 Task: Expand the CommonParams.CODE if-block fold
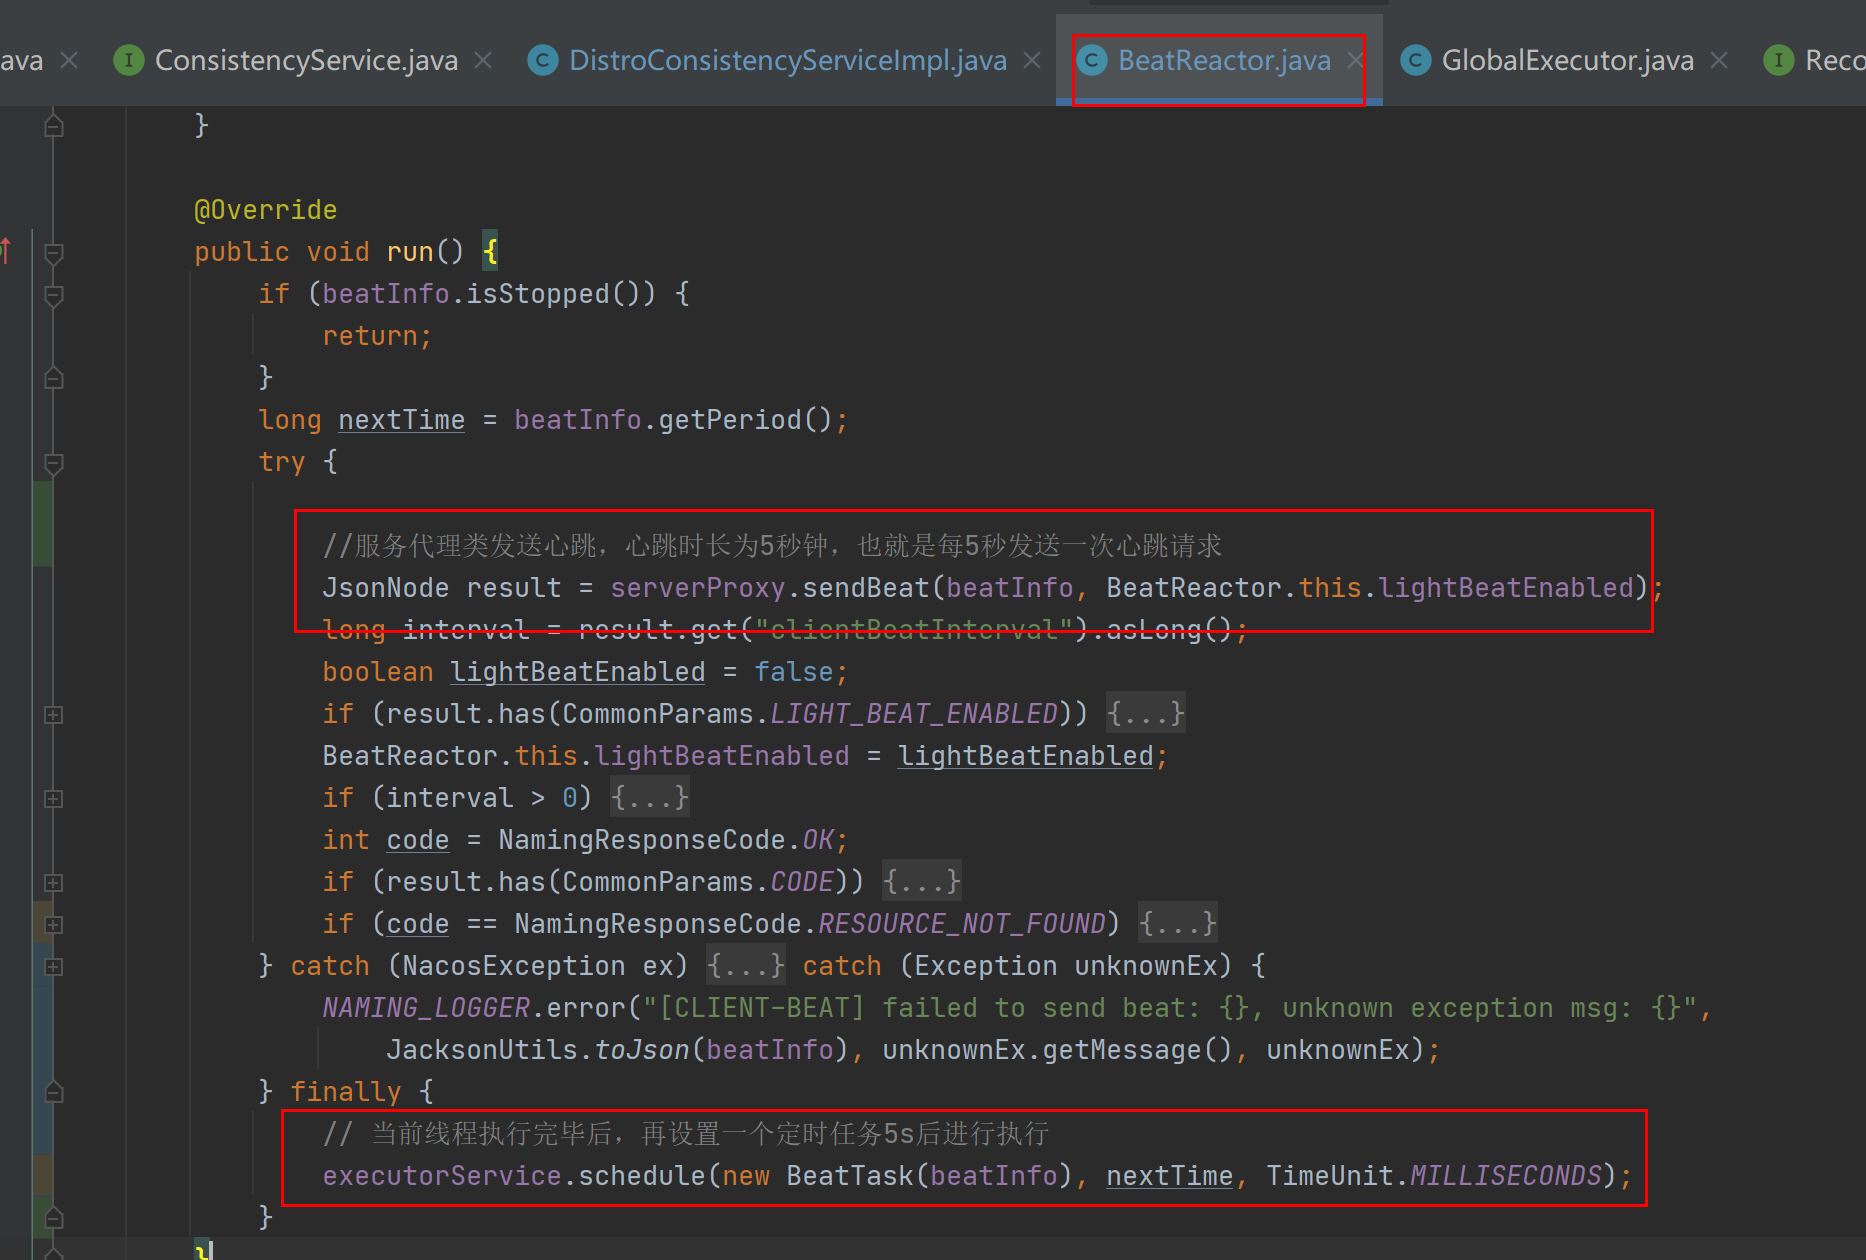point(54,883)
